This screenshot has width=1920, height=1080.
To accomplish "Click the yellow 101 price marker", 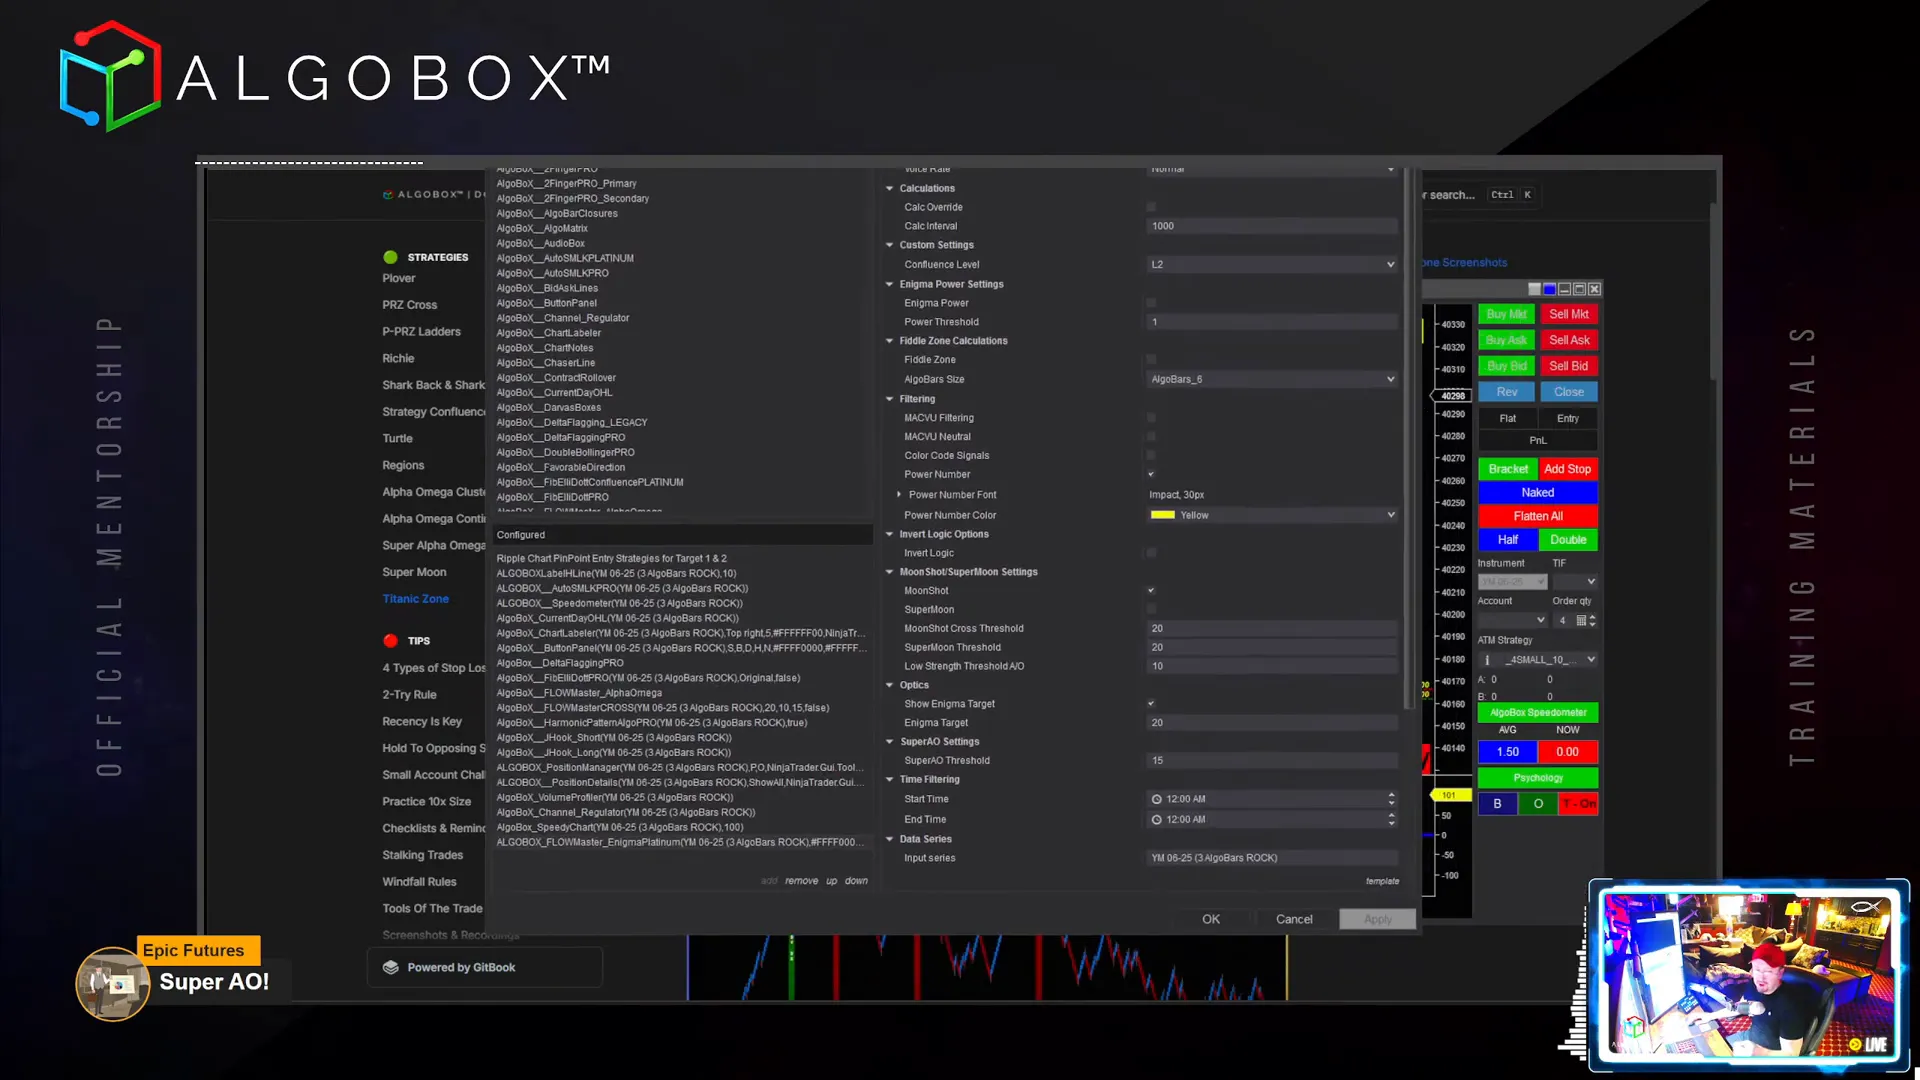I will tap(1449, 795).
